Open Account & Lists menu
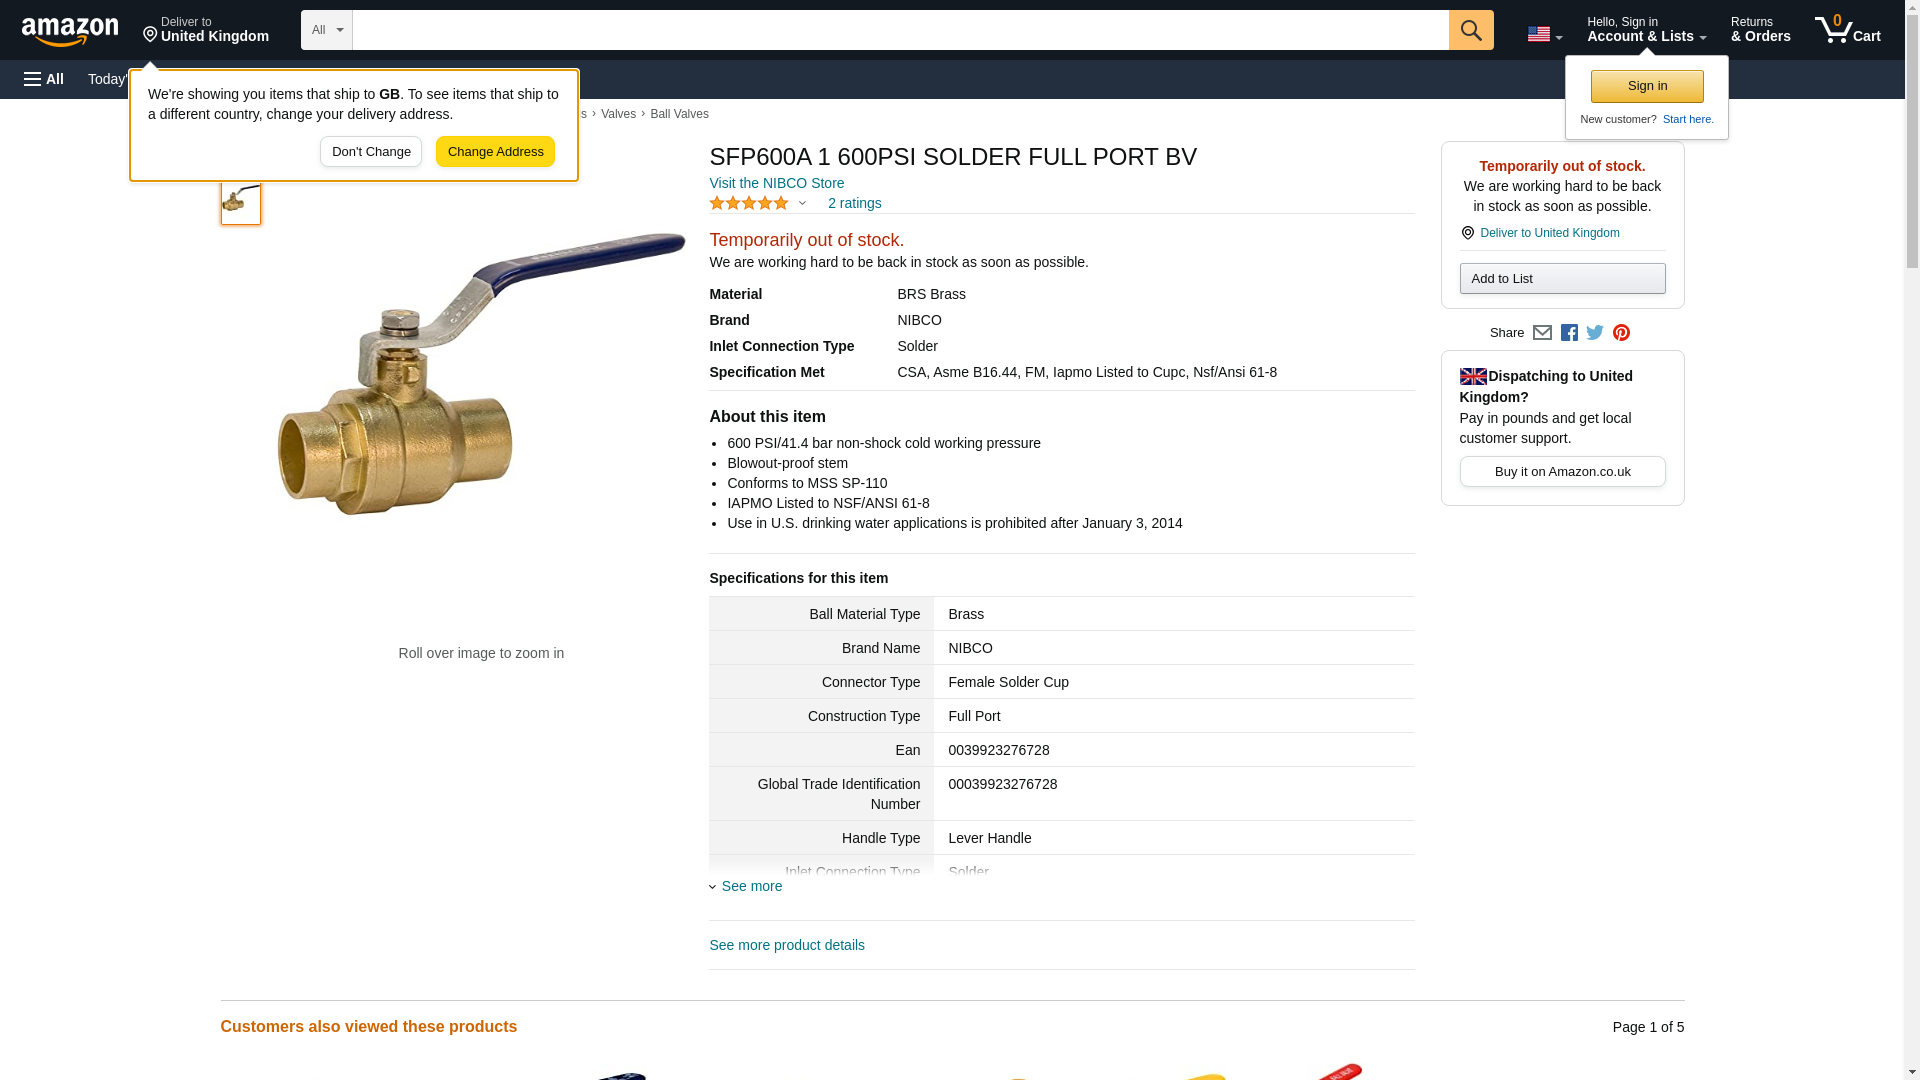1920x1080 pixels. [x=1646, y=30]
